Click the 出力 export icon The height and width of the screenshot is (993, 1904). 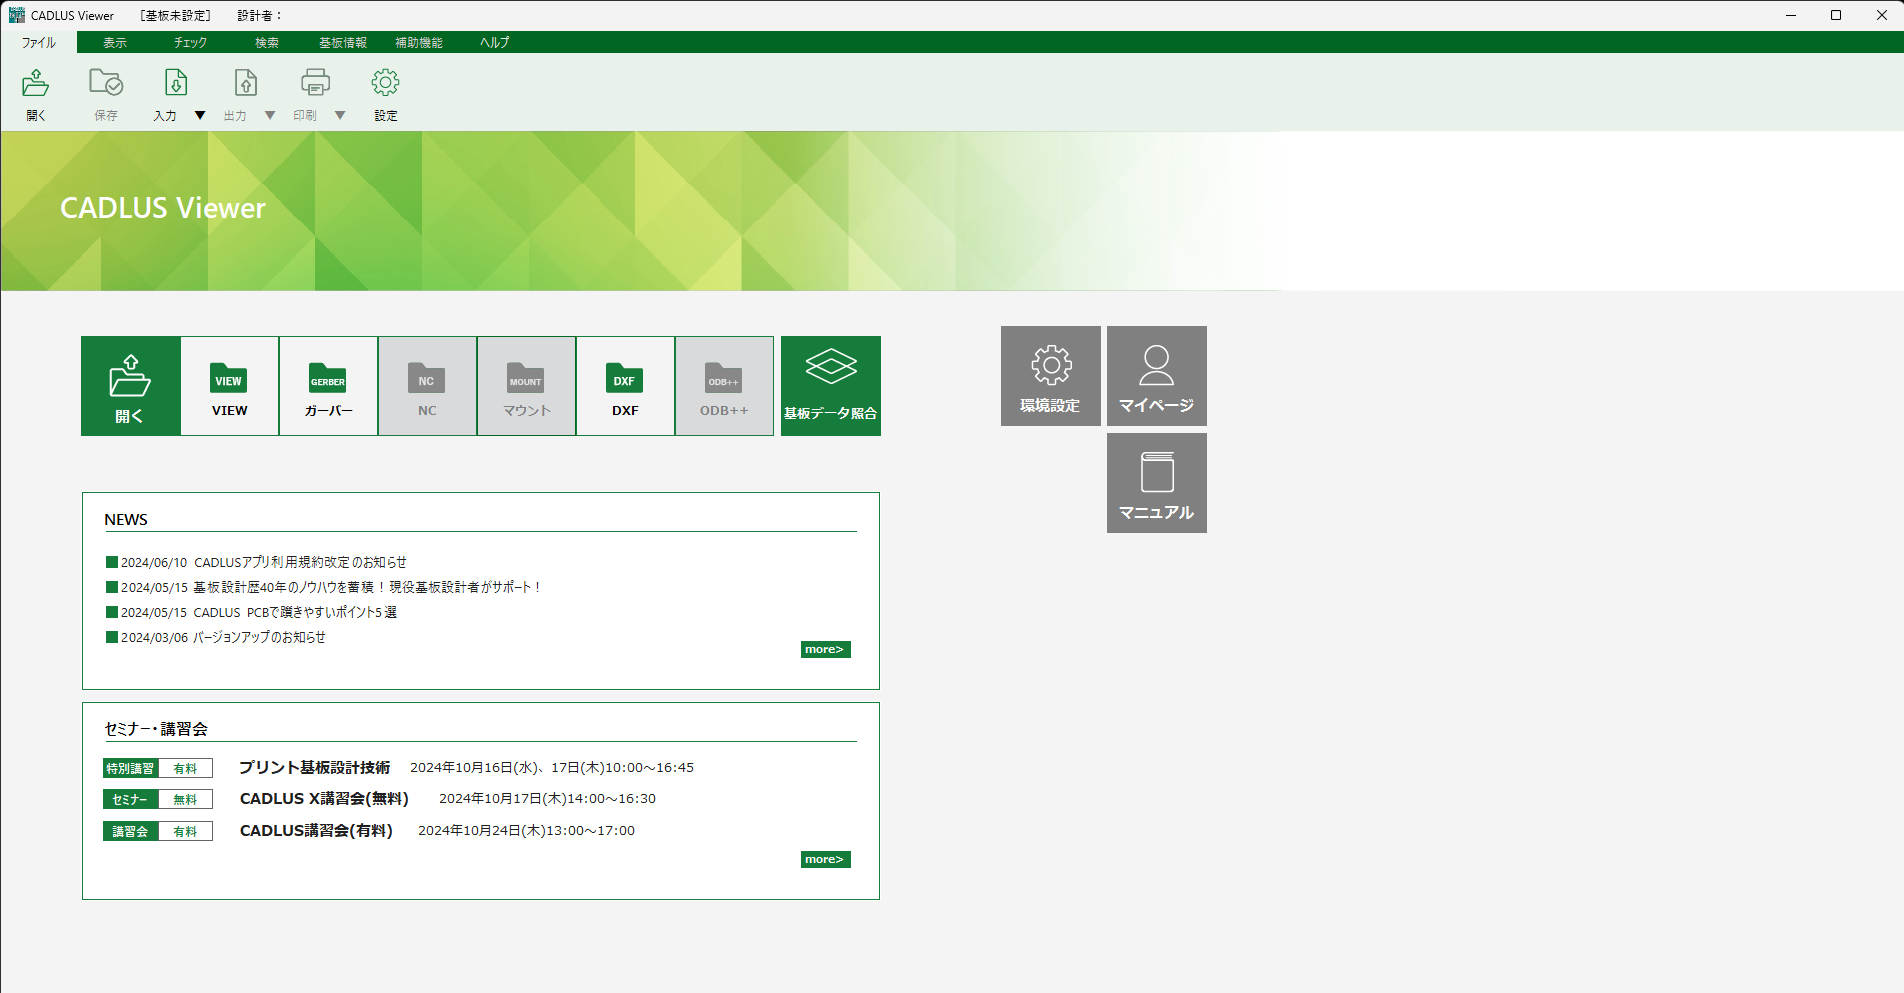click(x=246, y=83)
